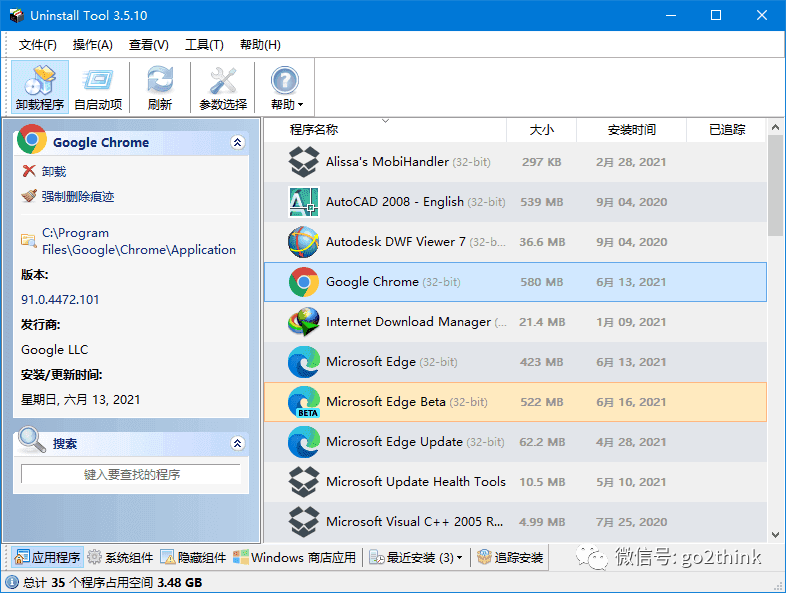Image resolution: width=786 pixels, height=593 pixels.
Task: Open the 帮助(H) menu
Action: 260,45
